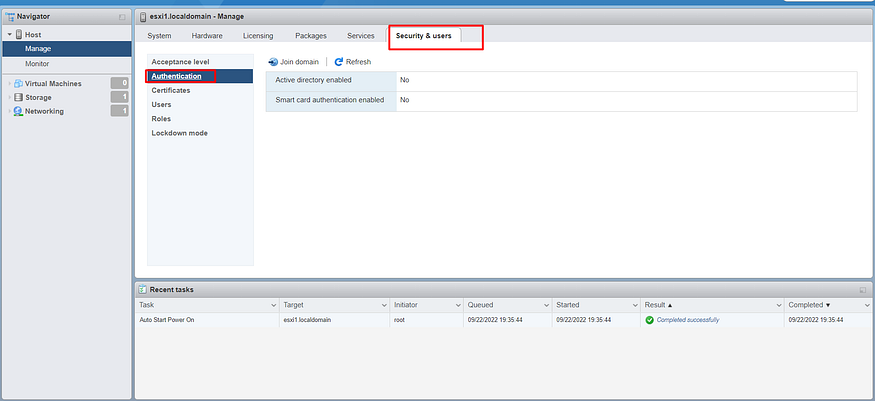Screen dimensions: 875x401
Task: Click the Recent tasks panel icon
Action: click(x=143, y=289)
